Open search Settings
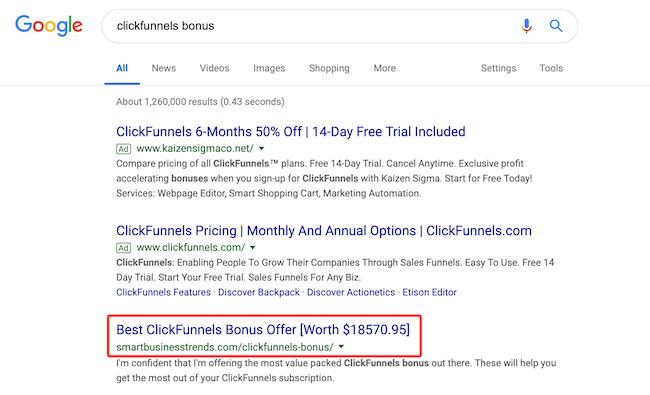 pyautogui.click(x=498, y=68)
